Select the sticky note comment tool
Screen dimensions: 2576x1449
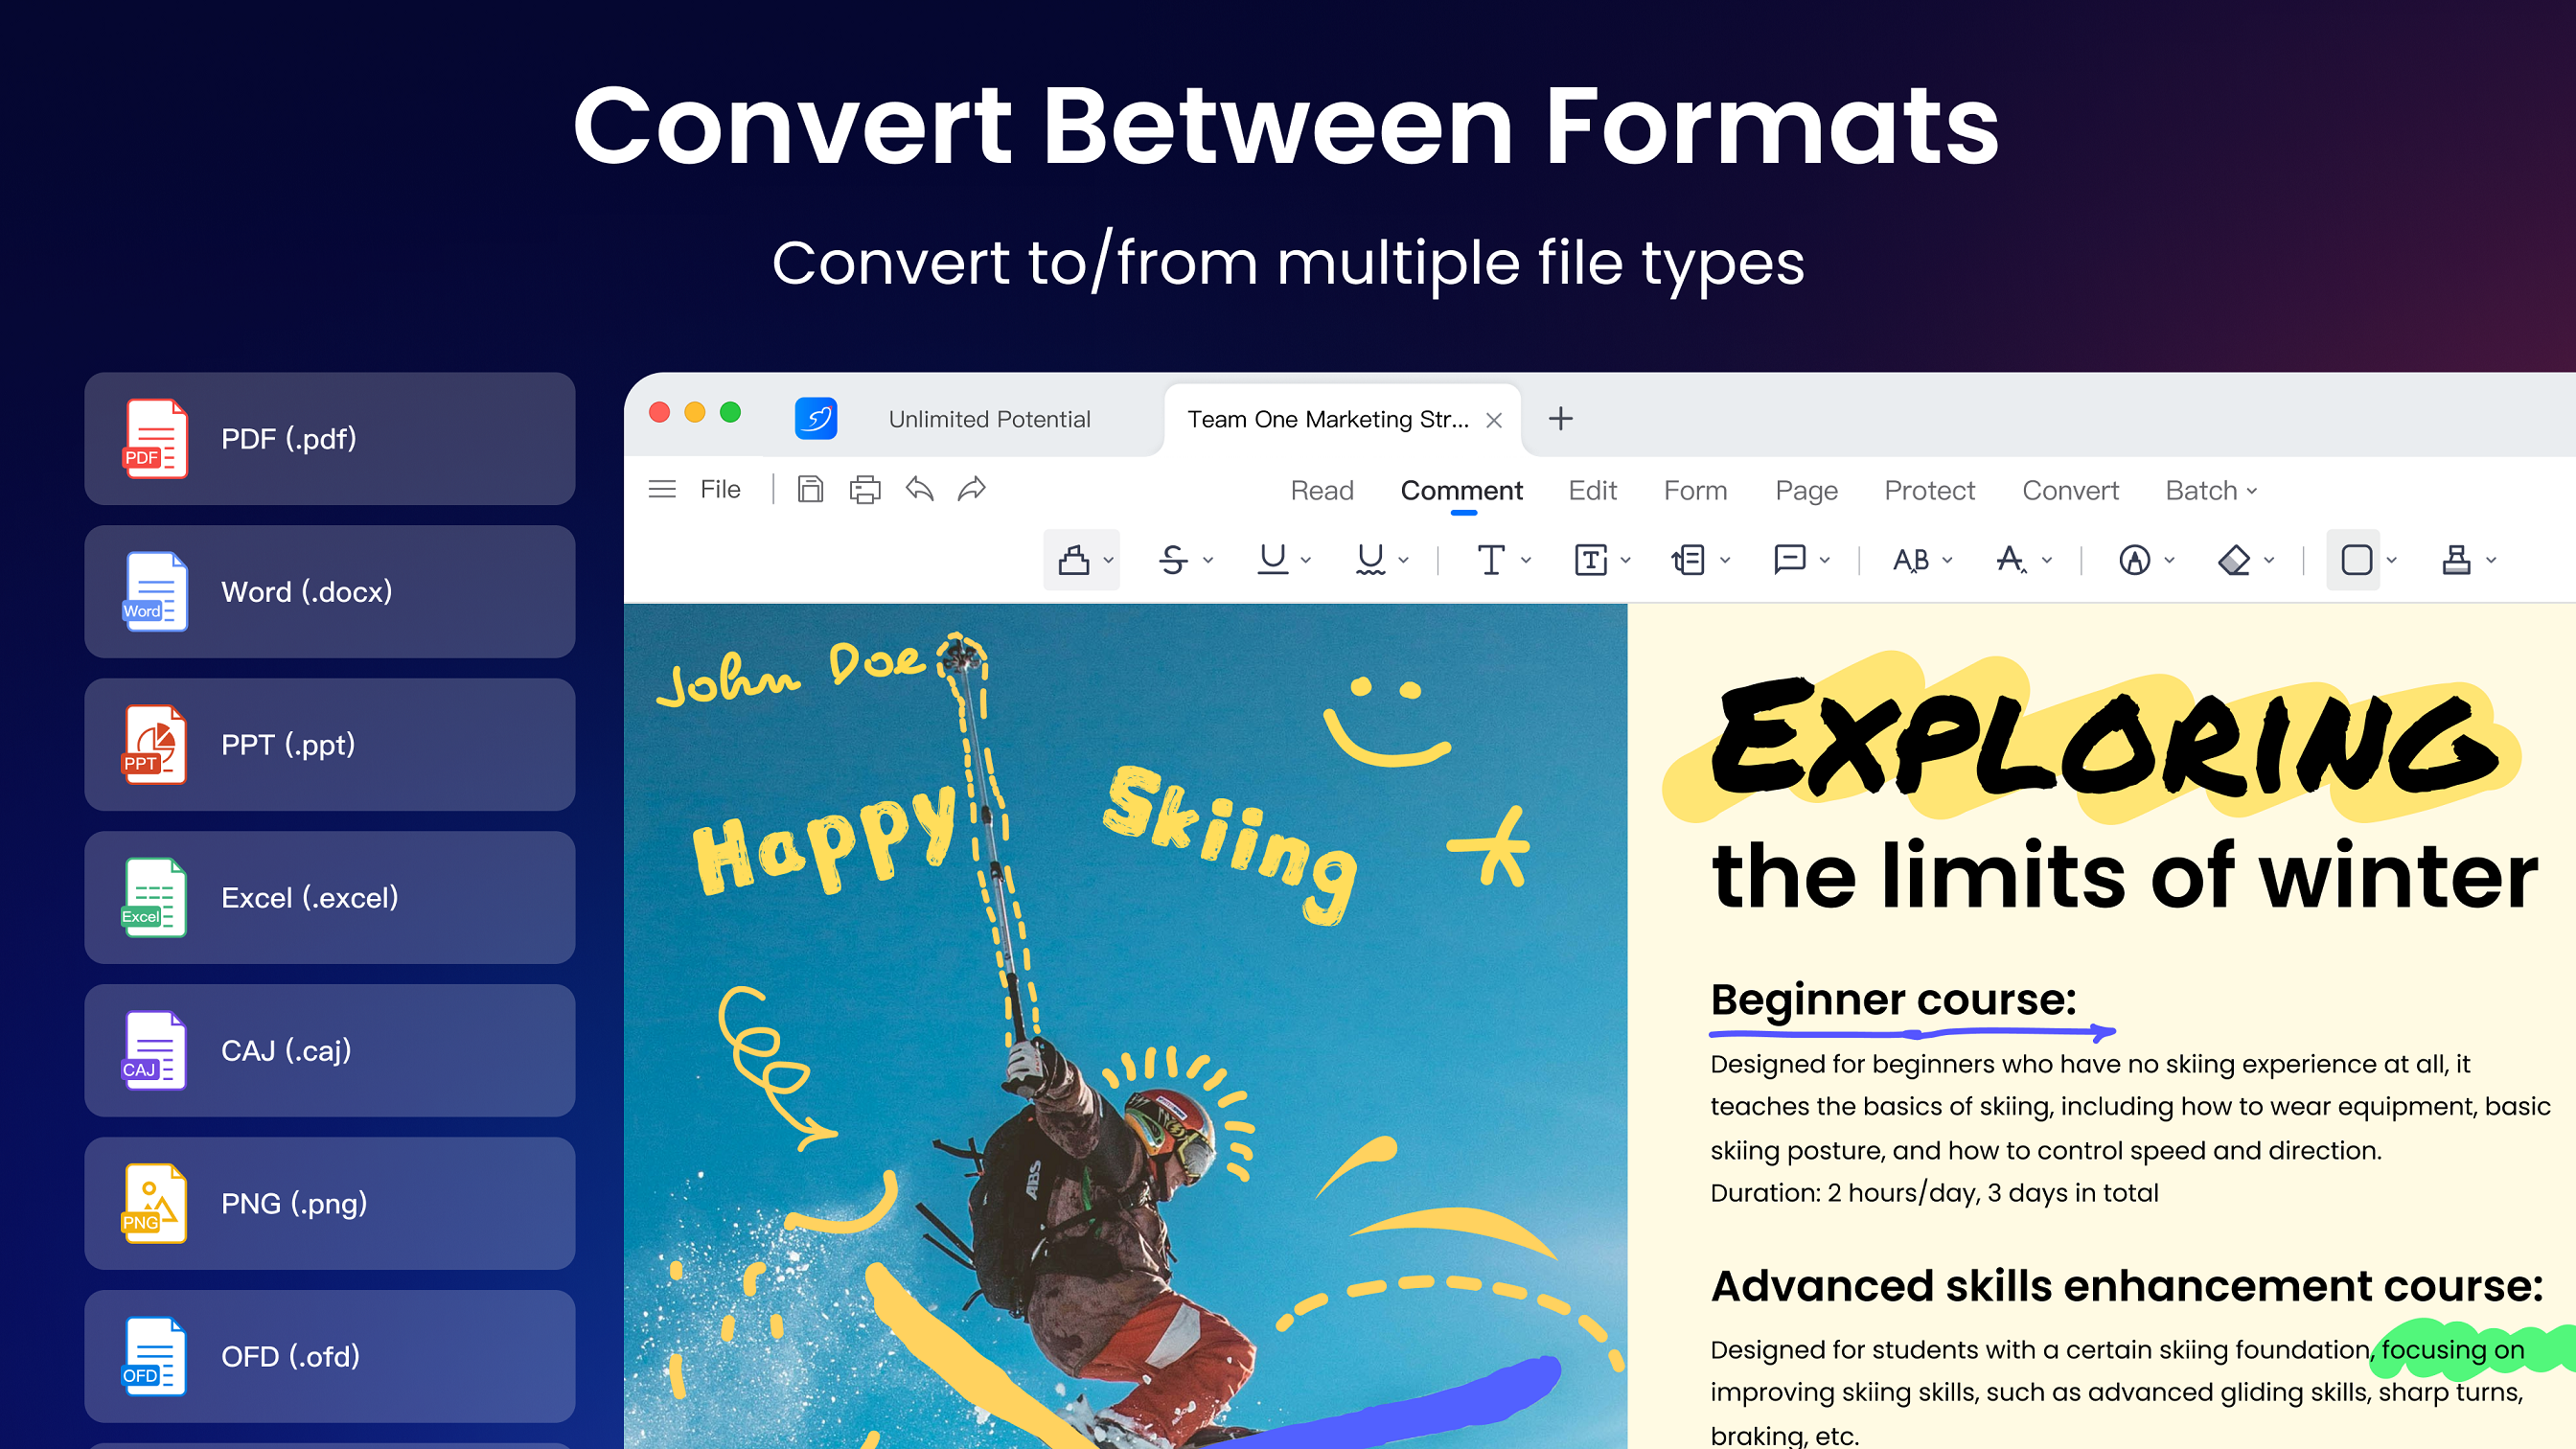click(x=1789, y=560)
